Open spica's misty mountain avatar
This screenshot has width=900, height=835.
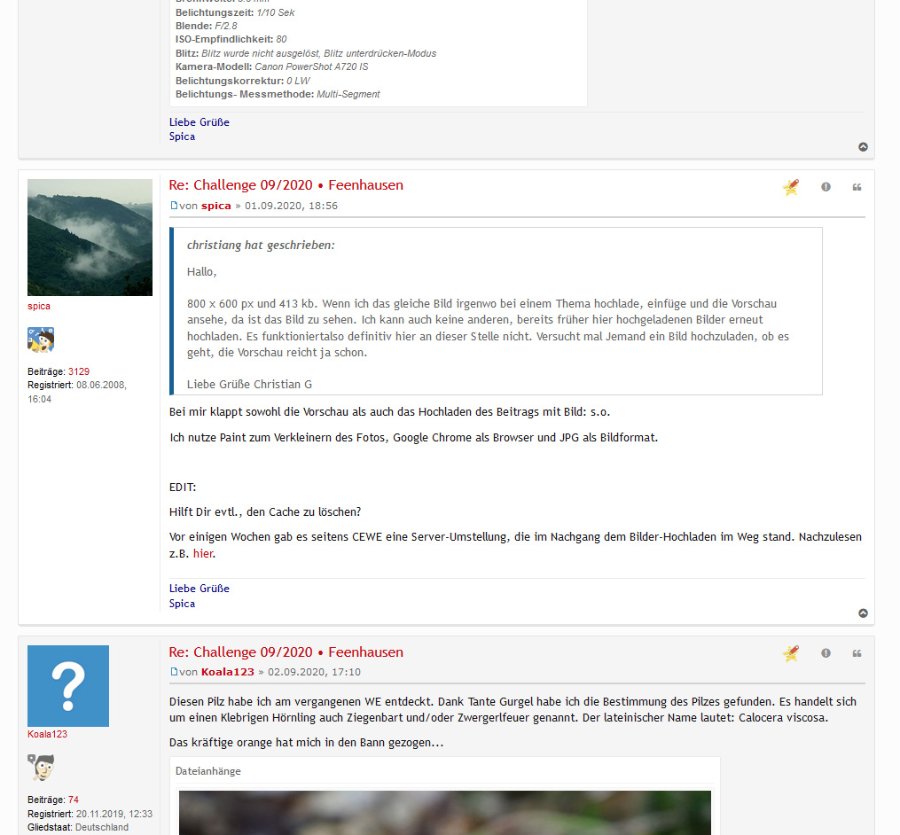(90, 237)
